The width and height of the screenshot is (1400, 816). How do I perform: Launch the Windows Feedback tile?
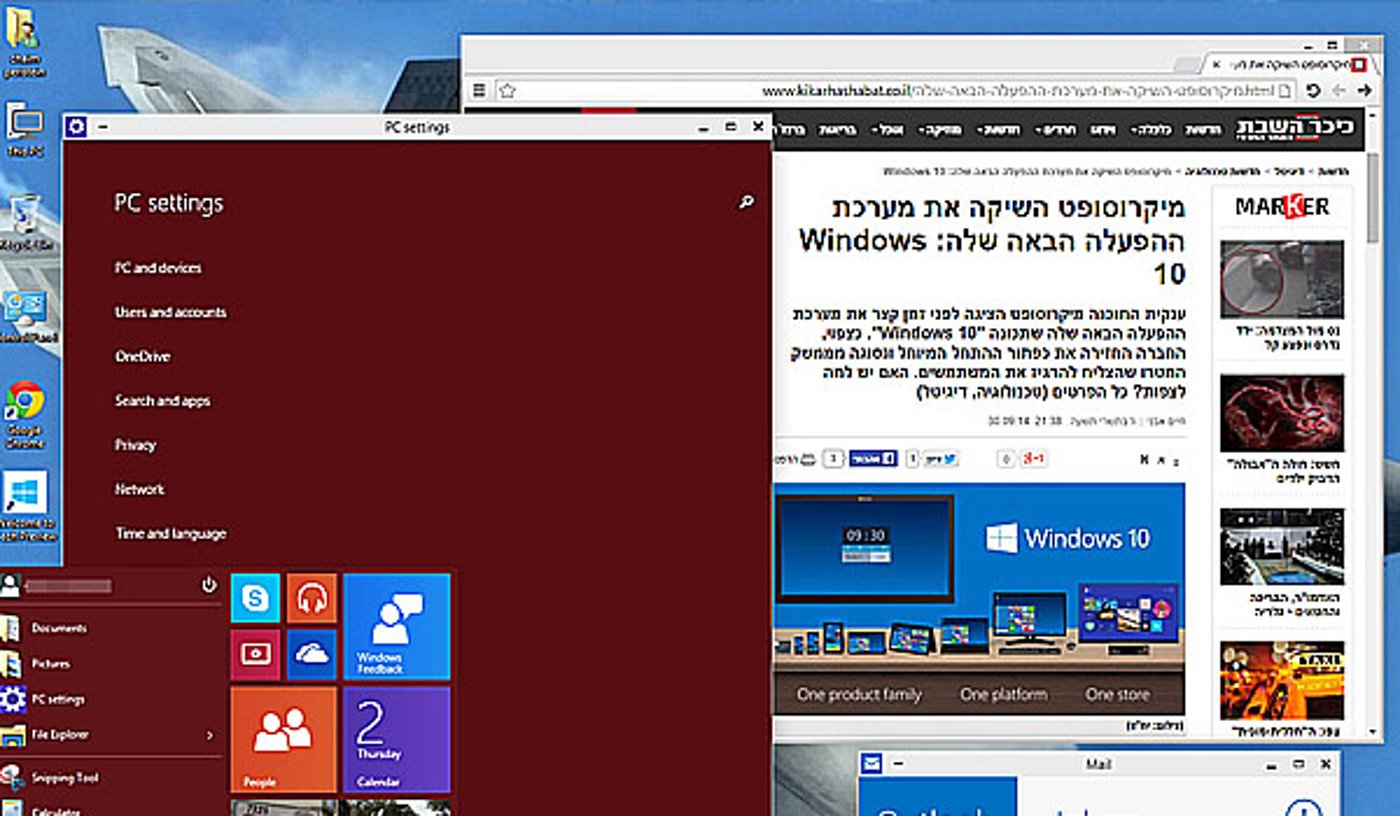(x=397, y=627)
